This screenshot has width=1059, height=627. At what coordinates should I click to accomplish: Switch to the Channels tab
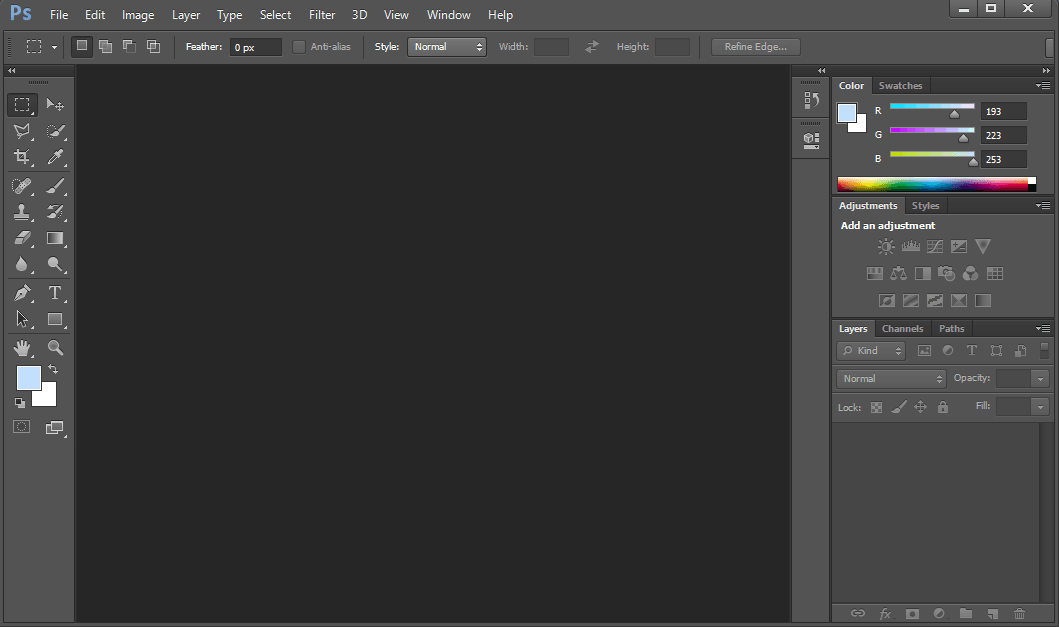tap(902, 328)
